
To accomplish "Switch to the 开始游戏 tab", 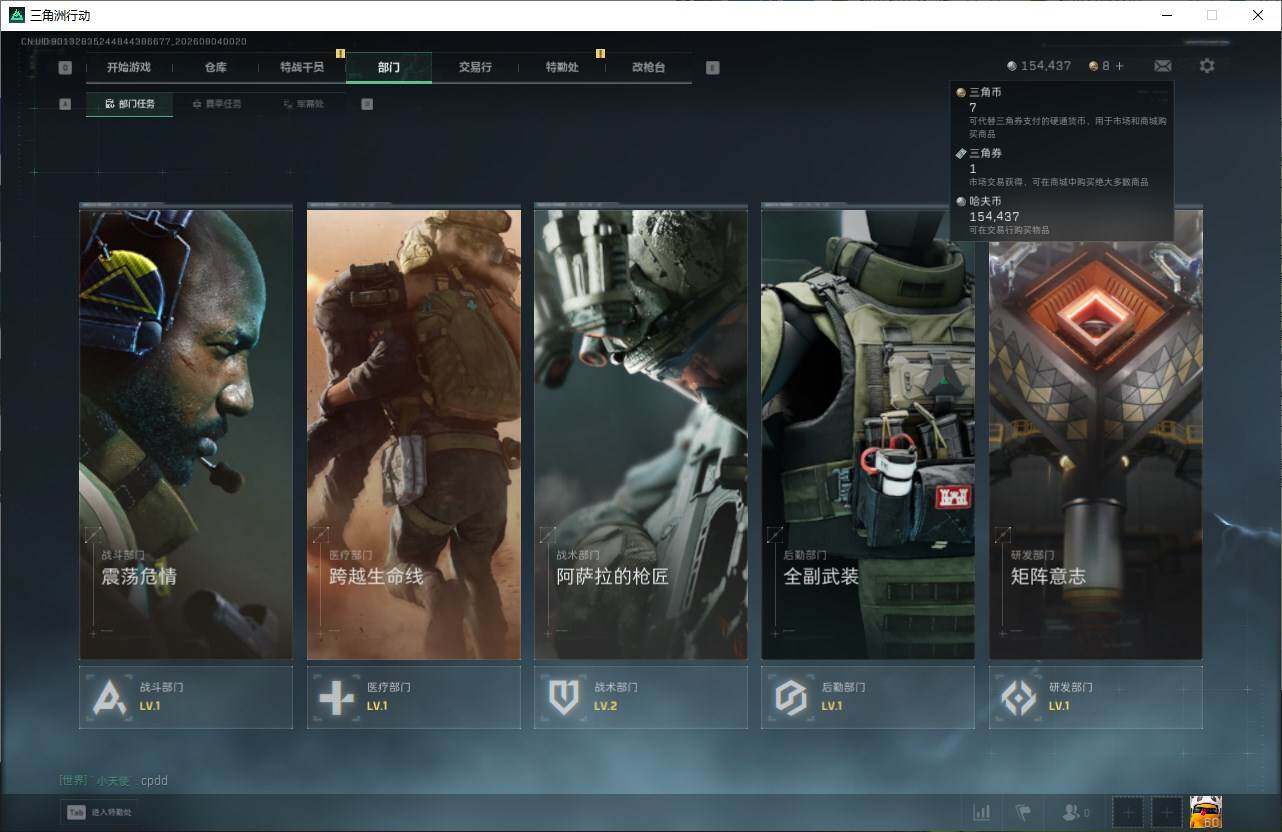I will (x=129, y=67).
